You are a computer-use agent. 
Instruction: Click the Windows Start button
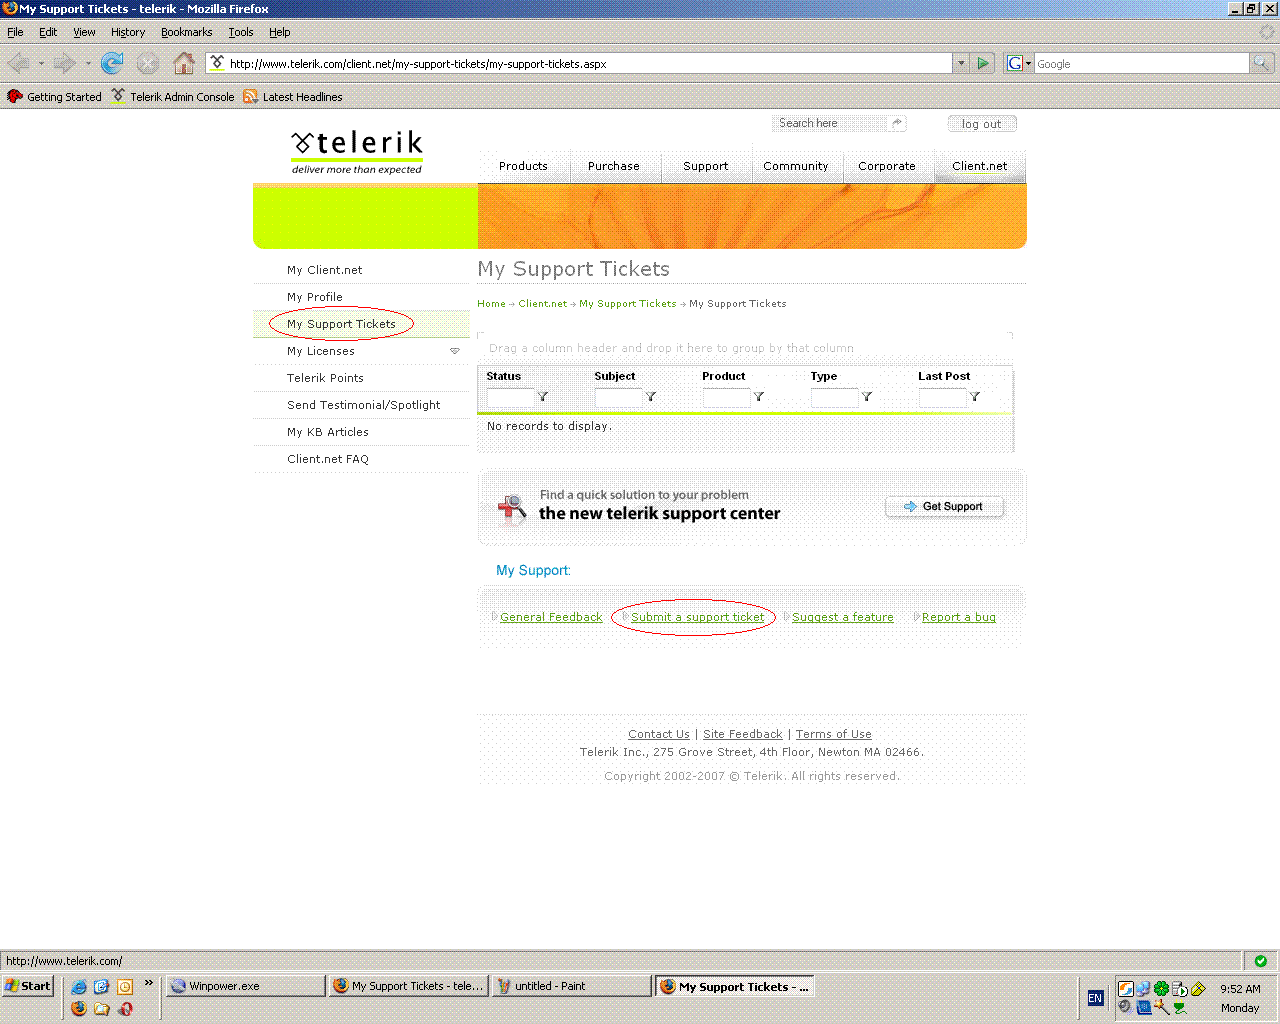(x=28, y=986)
